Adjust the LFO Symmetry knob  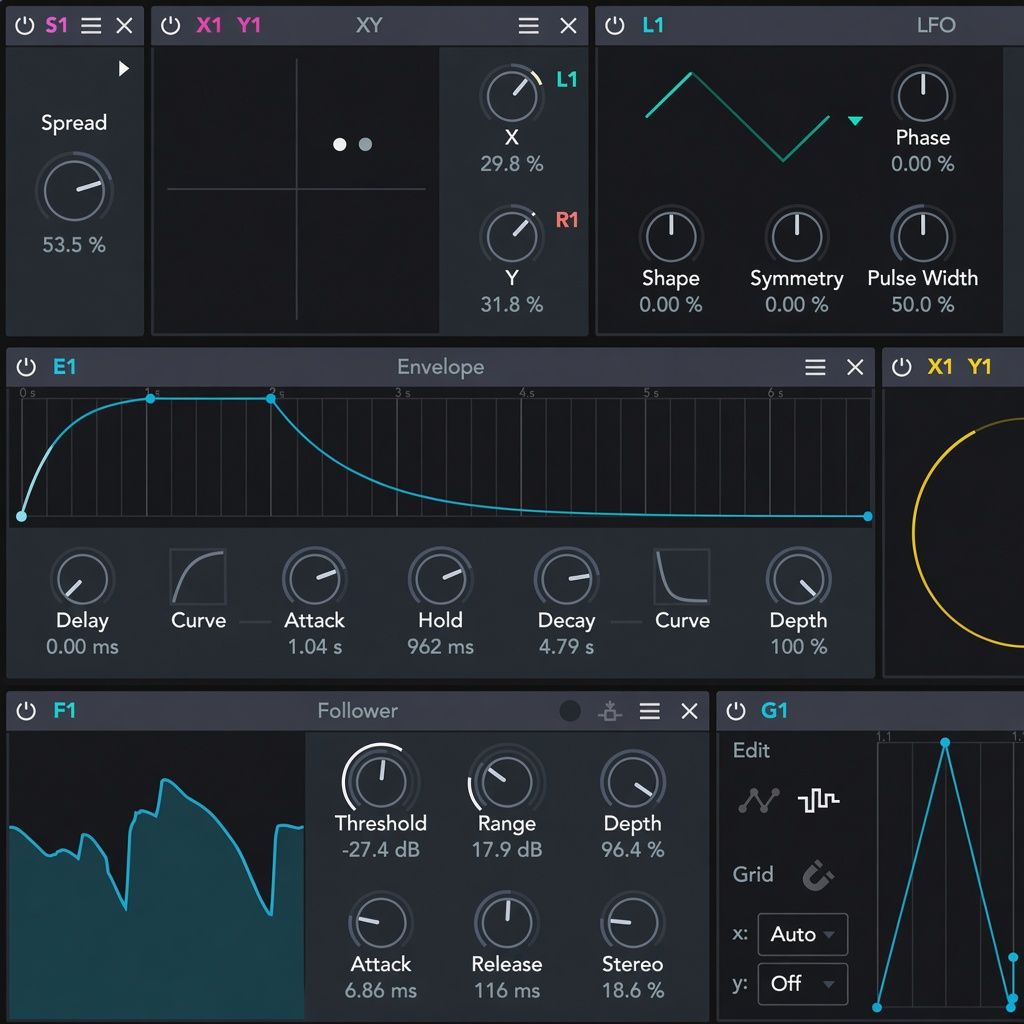pos(797,236)
